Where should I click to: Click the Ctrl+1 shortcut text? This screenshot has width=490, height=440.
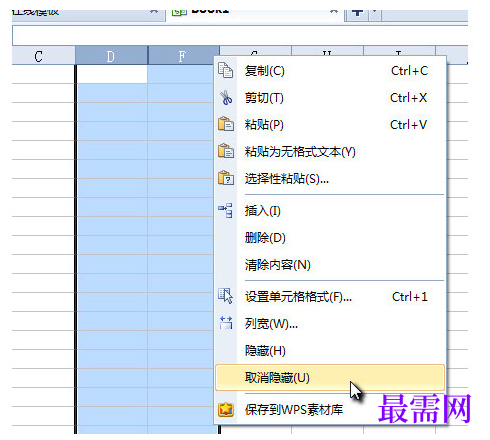(x=410, y=296)
